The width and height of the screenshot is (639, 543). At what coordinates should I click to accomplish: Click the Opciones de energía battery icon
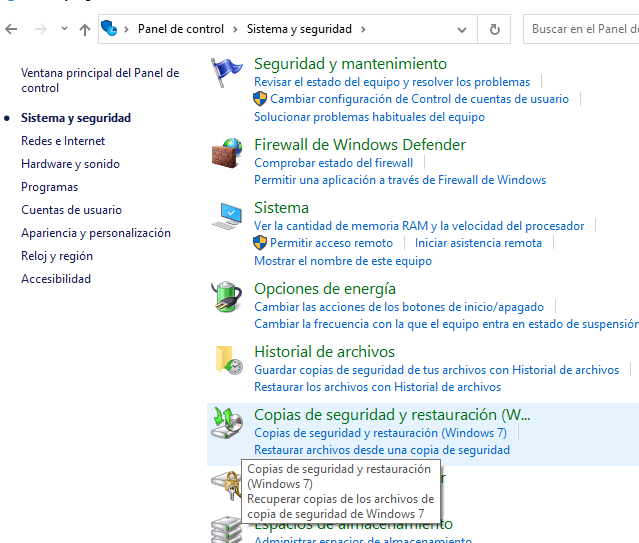coord(227,296)
